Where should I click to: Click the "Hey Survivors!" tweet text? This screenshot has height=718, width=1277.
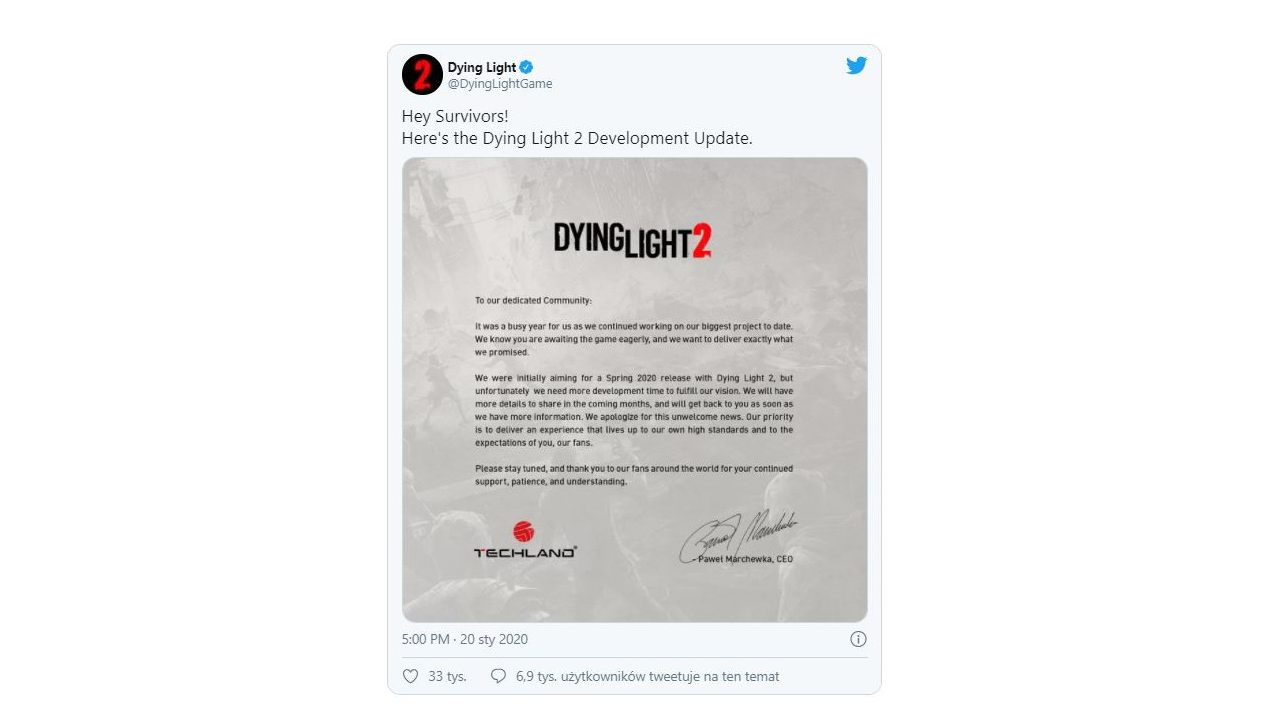coord(455,116)
